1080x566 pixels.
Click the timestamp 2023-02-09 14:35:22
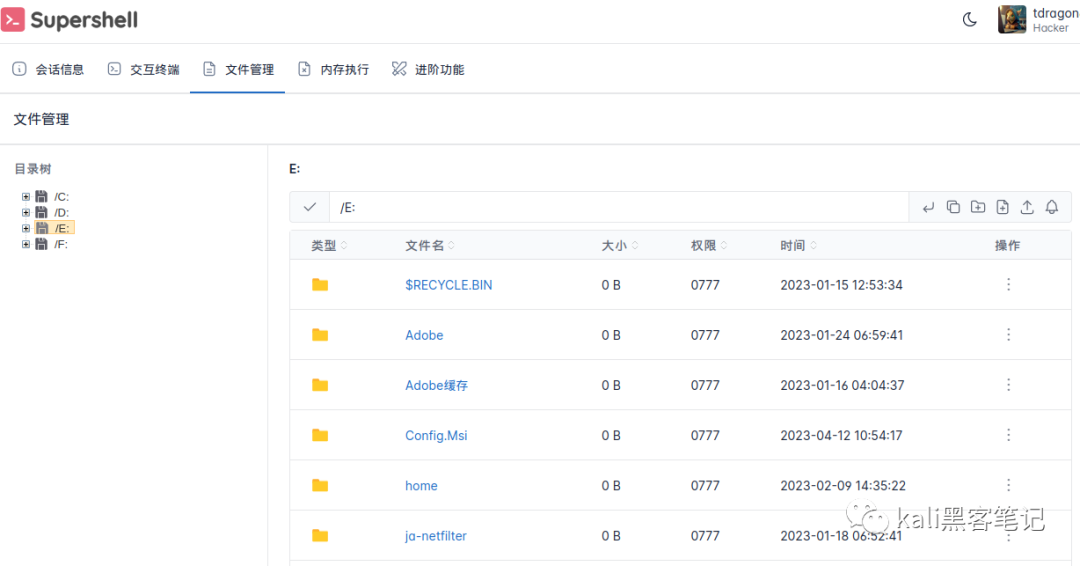842,485
